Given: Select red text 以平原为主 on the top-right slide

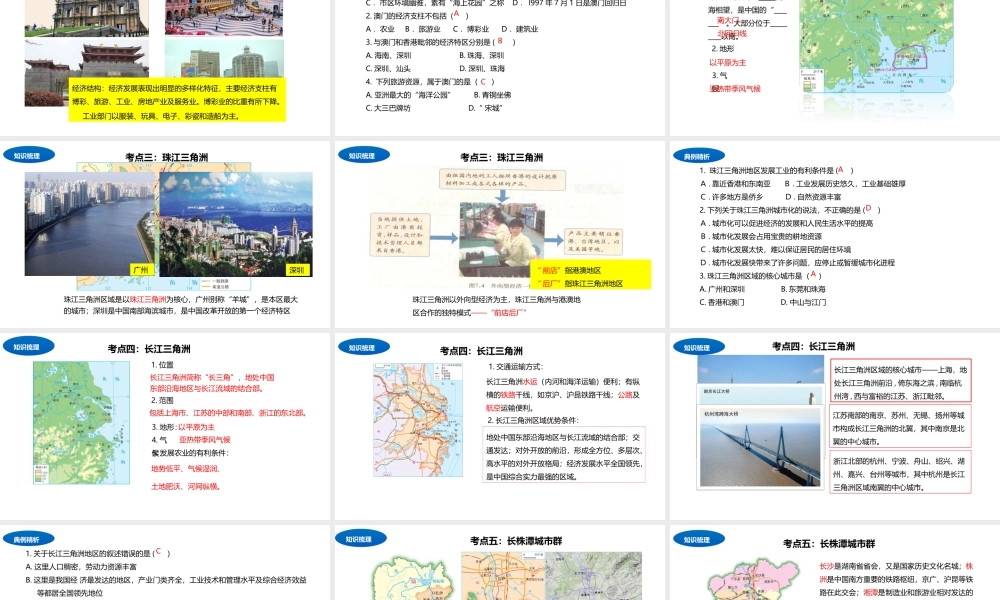Looking at the screenshot, I should tap(728, 62).
